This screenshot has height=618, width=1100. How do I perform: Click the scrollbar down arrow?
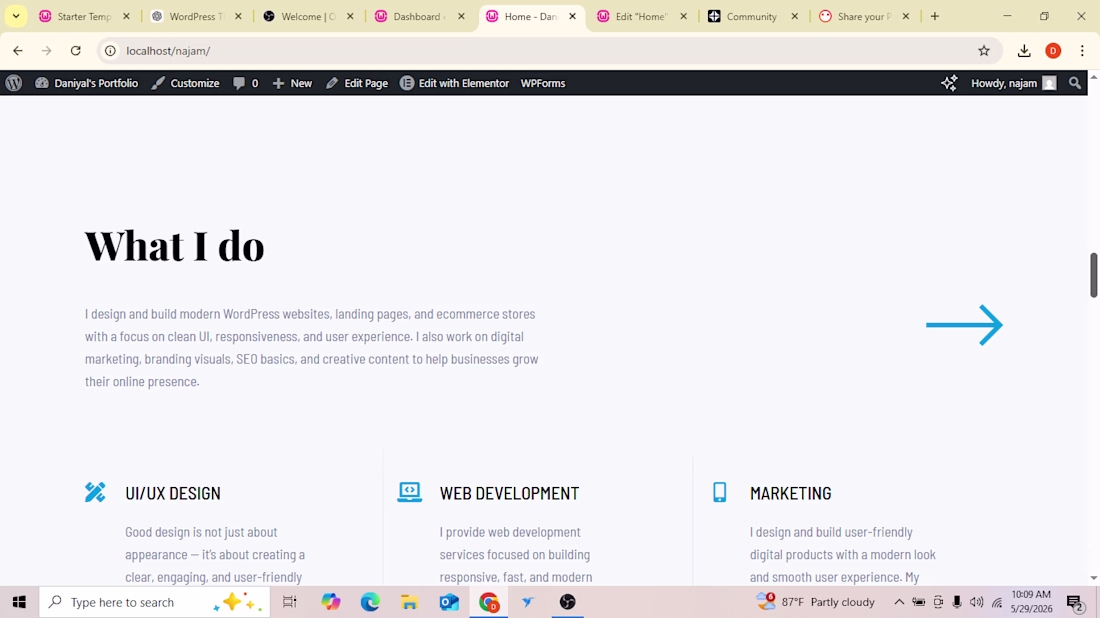pyautogui.click(x=1094, y=579)
